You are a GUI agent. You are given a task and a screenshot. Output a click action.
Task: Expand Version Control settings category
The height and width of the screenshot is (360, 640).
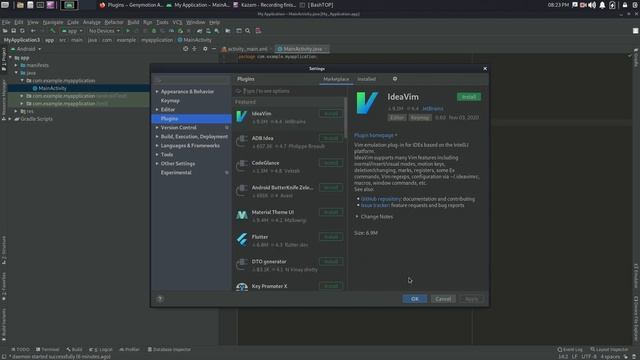157,127
